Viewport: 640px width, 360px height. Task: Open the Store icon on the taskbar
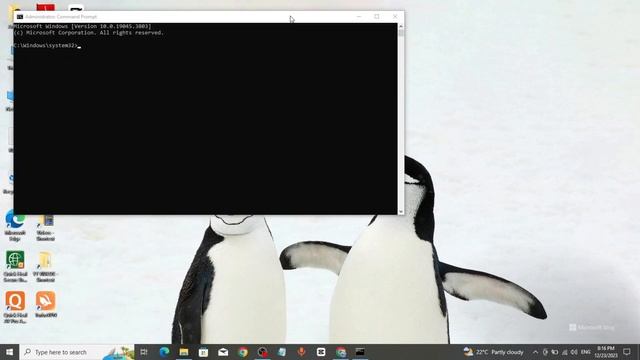tap(203, 352)
